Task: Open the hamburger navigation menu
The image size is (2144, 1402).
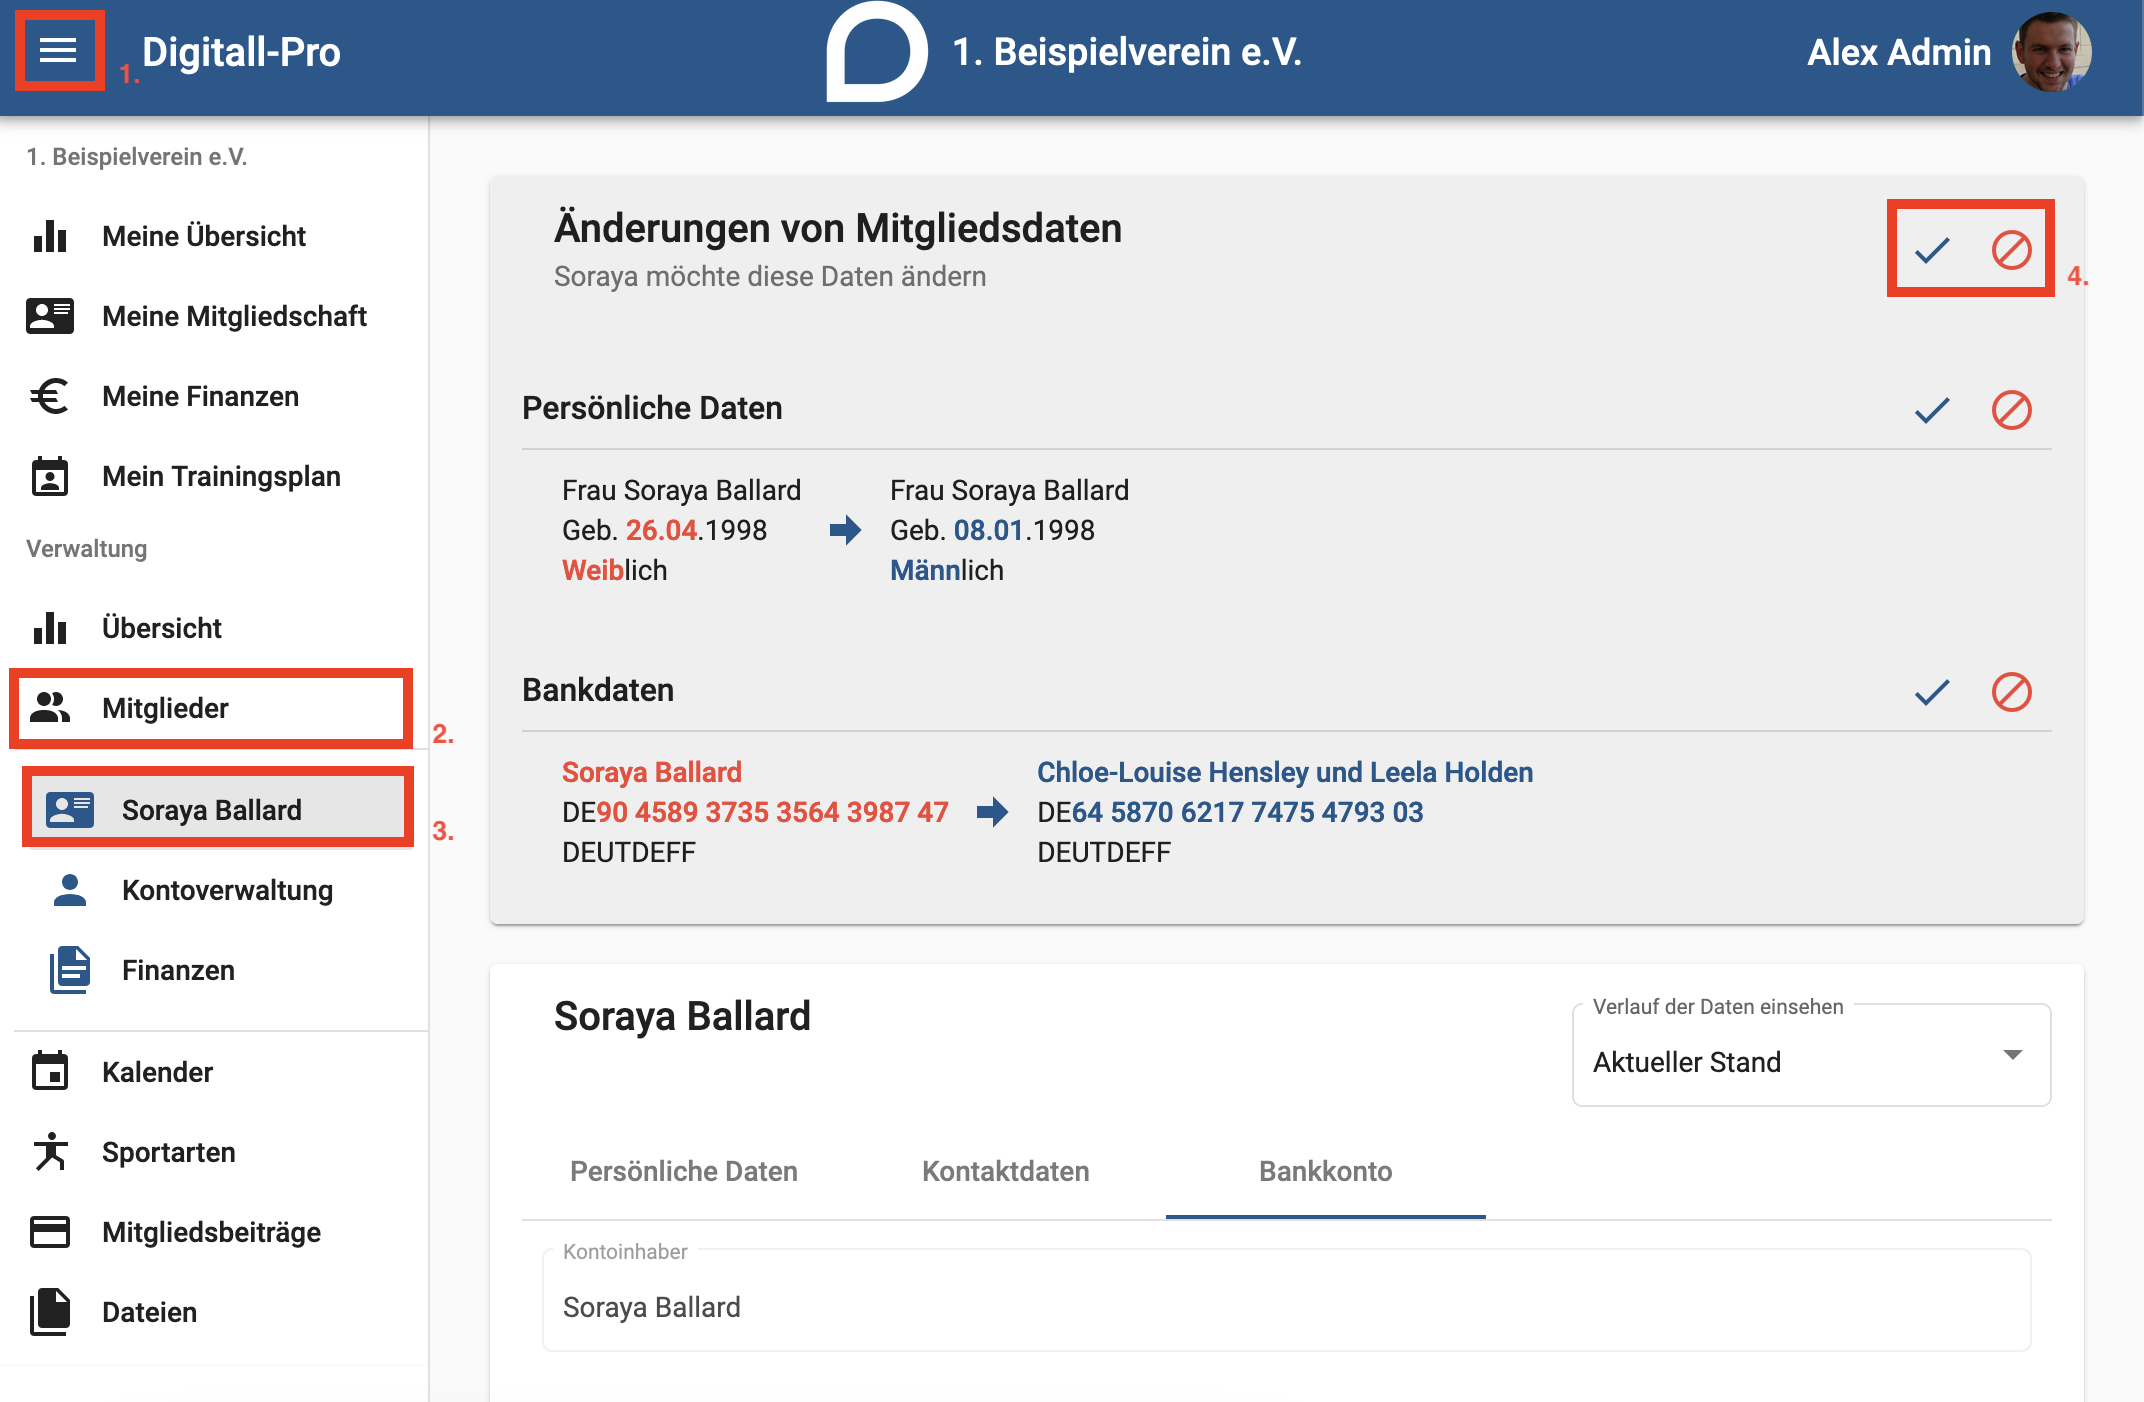Action: (x=58, y=50)
